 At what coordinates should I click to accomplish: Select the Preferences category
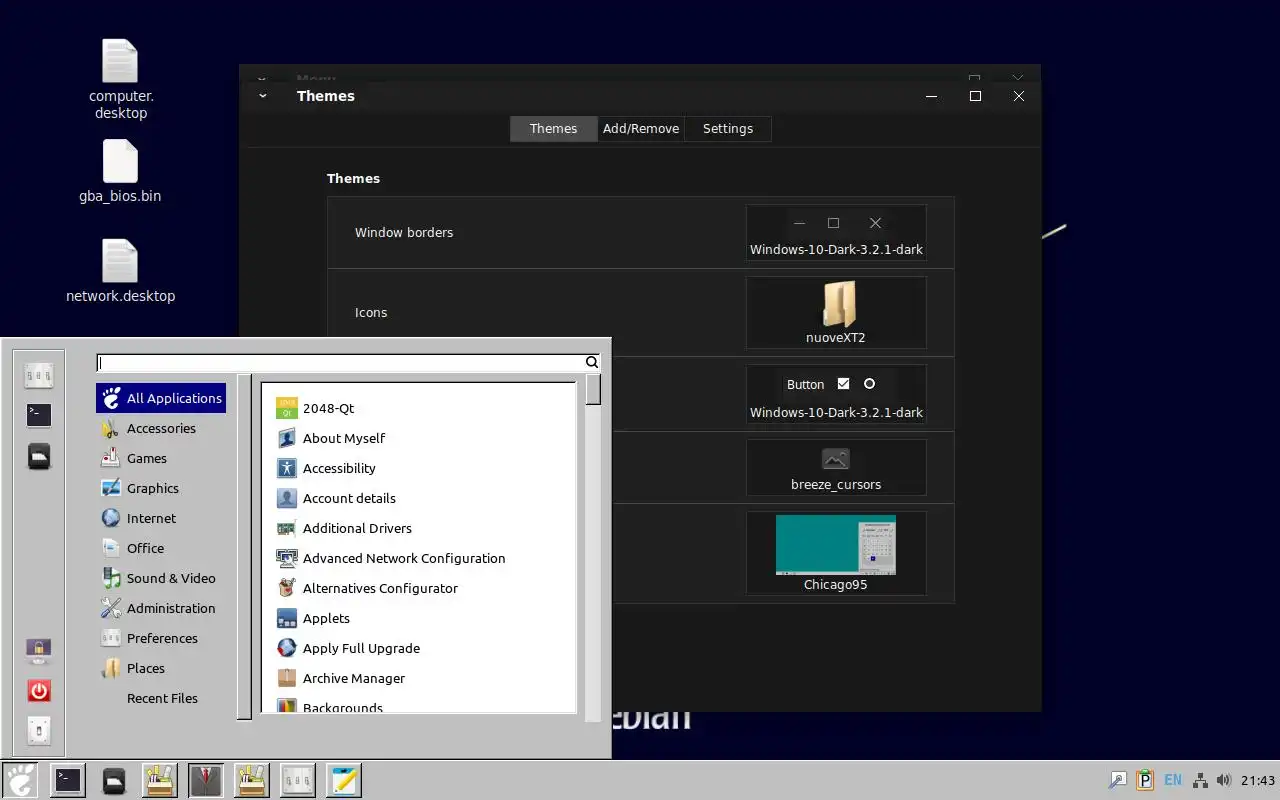click(x=161, y=638)
